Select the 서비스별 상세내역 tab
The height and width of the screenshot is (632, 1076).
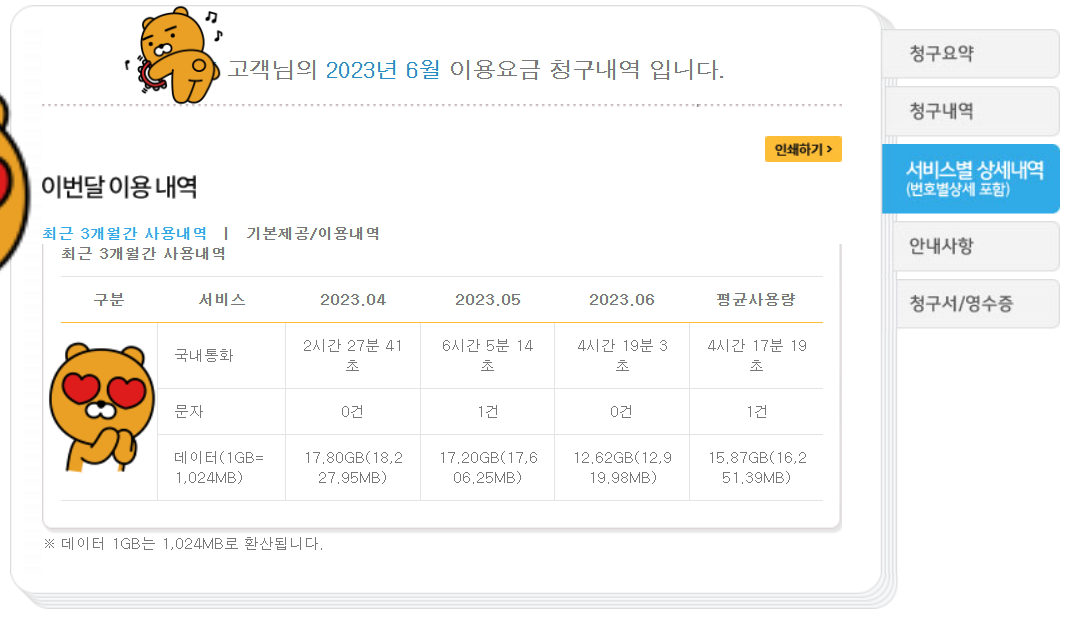pyautogui.click(x=972, y=178)
